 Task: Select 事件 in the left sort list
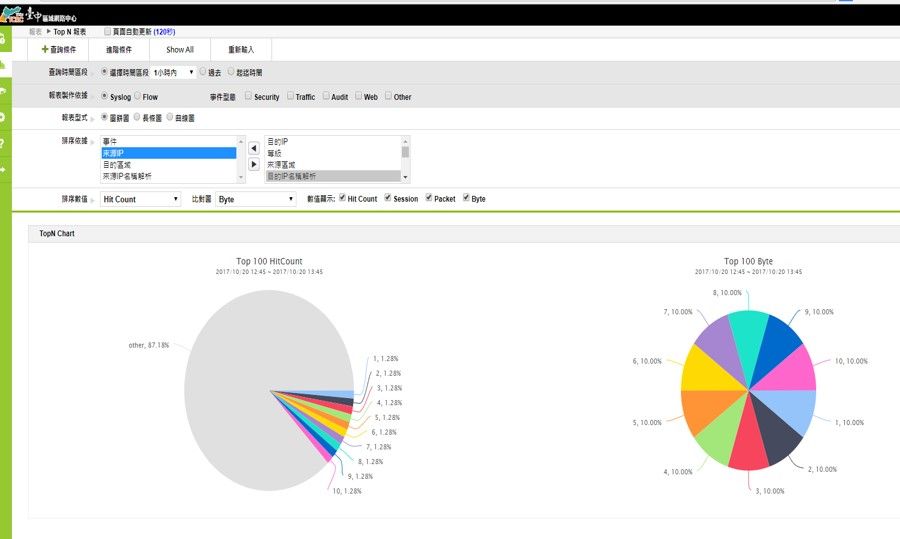pyautogui.click(x=169, y=141)
